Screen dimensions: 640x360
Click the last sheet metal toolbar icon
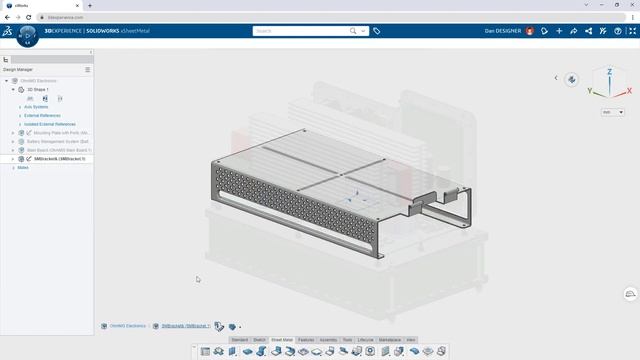click(x=441, y=351)
